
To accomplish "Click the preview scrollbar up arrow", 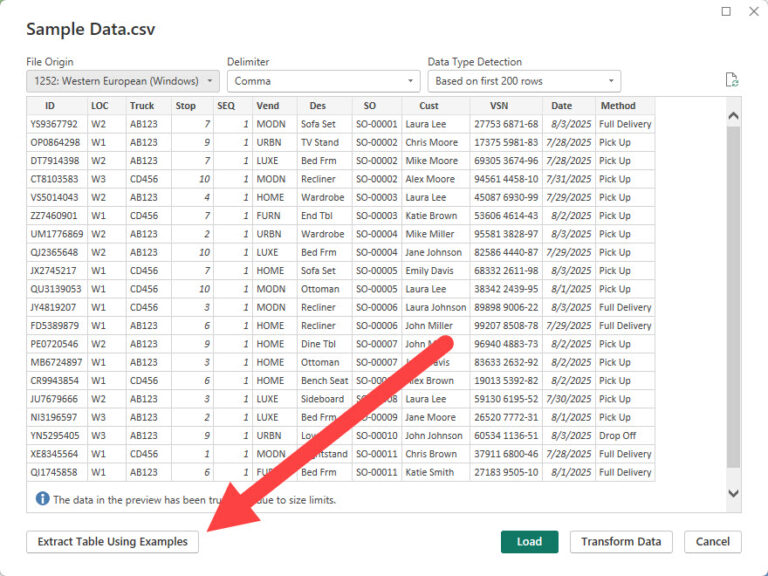I will click(x=733, y=116).
